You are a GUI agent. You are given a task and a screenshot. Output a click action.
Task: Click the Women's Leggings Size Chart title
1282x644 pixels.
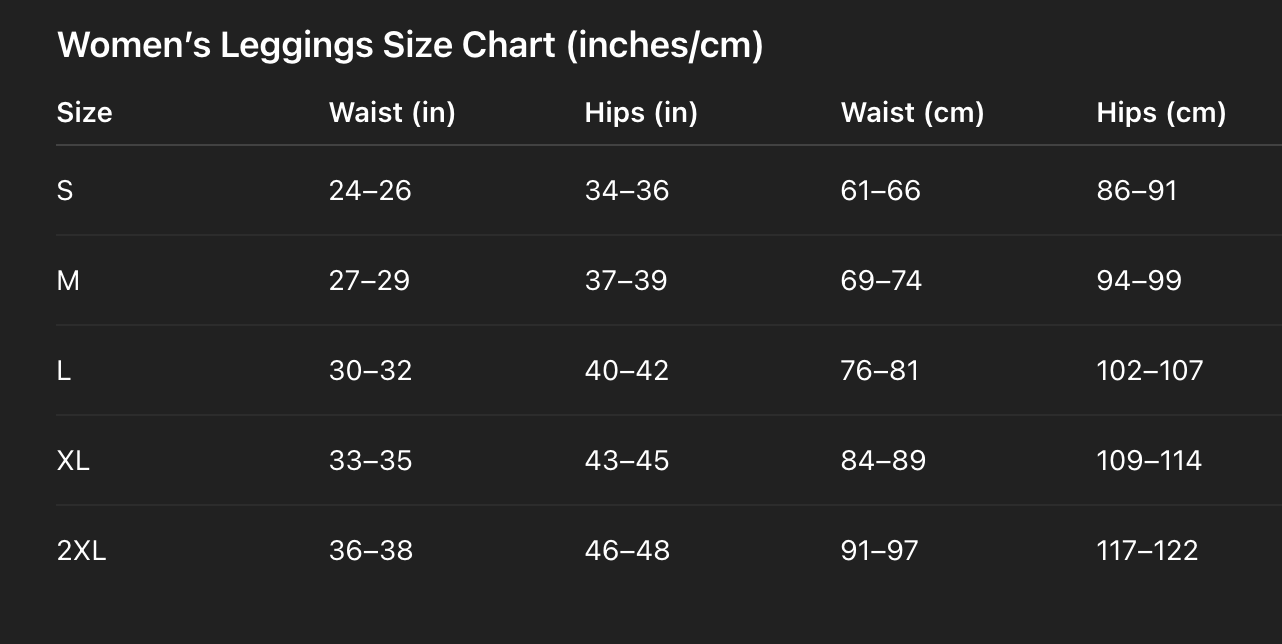click(x=410, y=45)
